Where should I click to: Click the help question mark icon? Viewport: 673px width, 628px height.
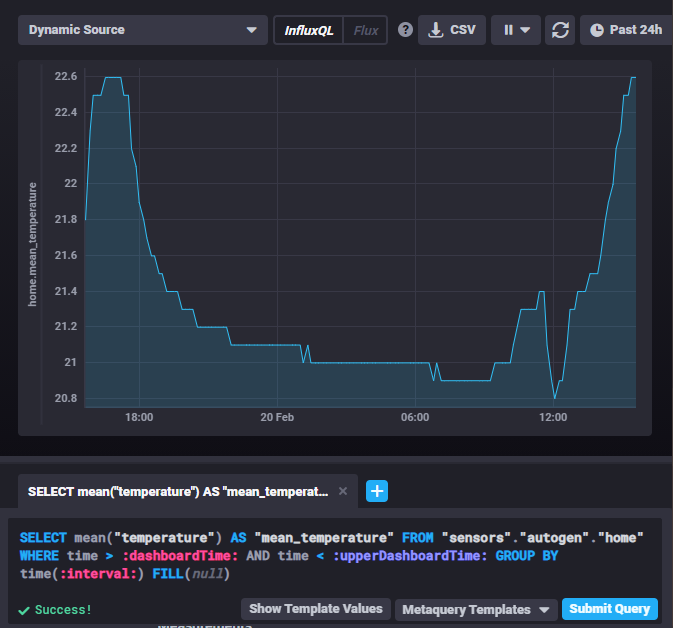pos(405,30)
